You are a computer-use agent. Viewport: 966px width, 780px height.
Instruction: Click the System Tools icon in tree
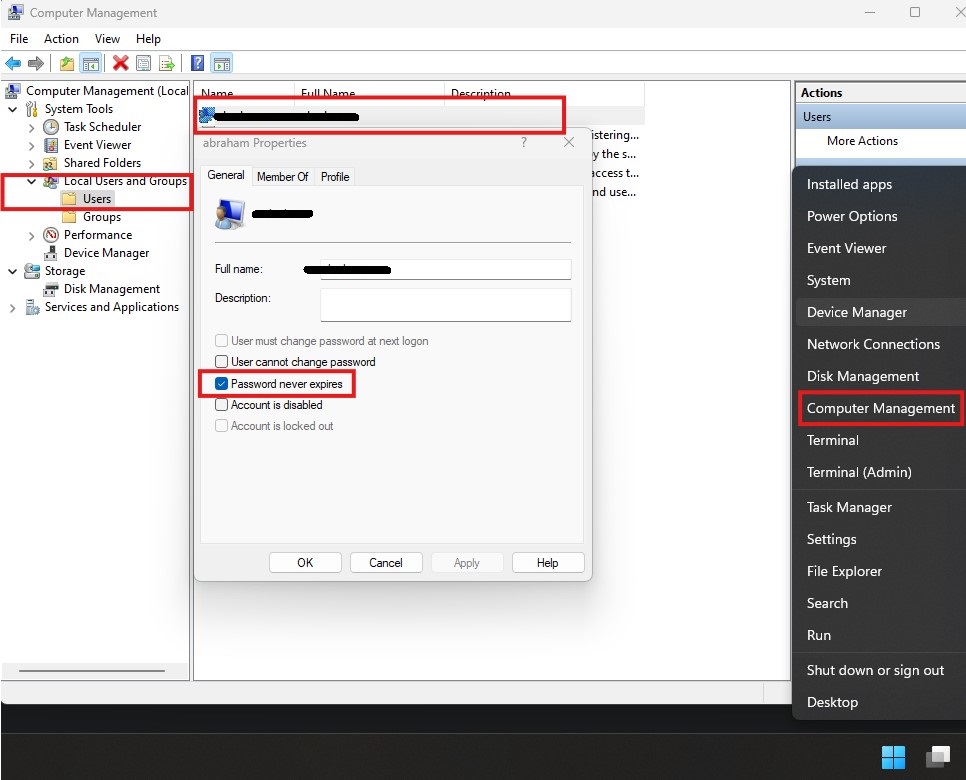coord(32,109)
